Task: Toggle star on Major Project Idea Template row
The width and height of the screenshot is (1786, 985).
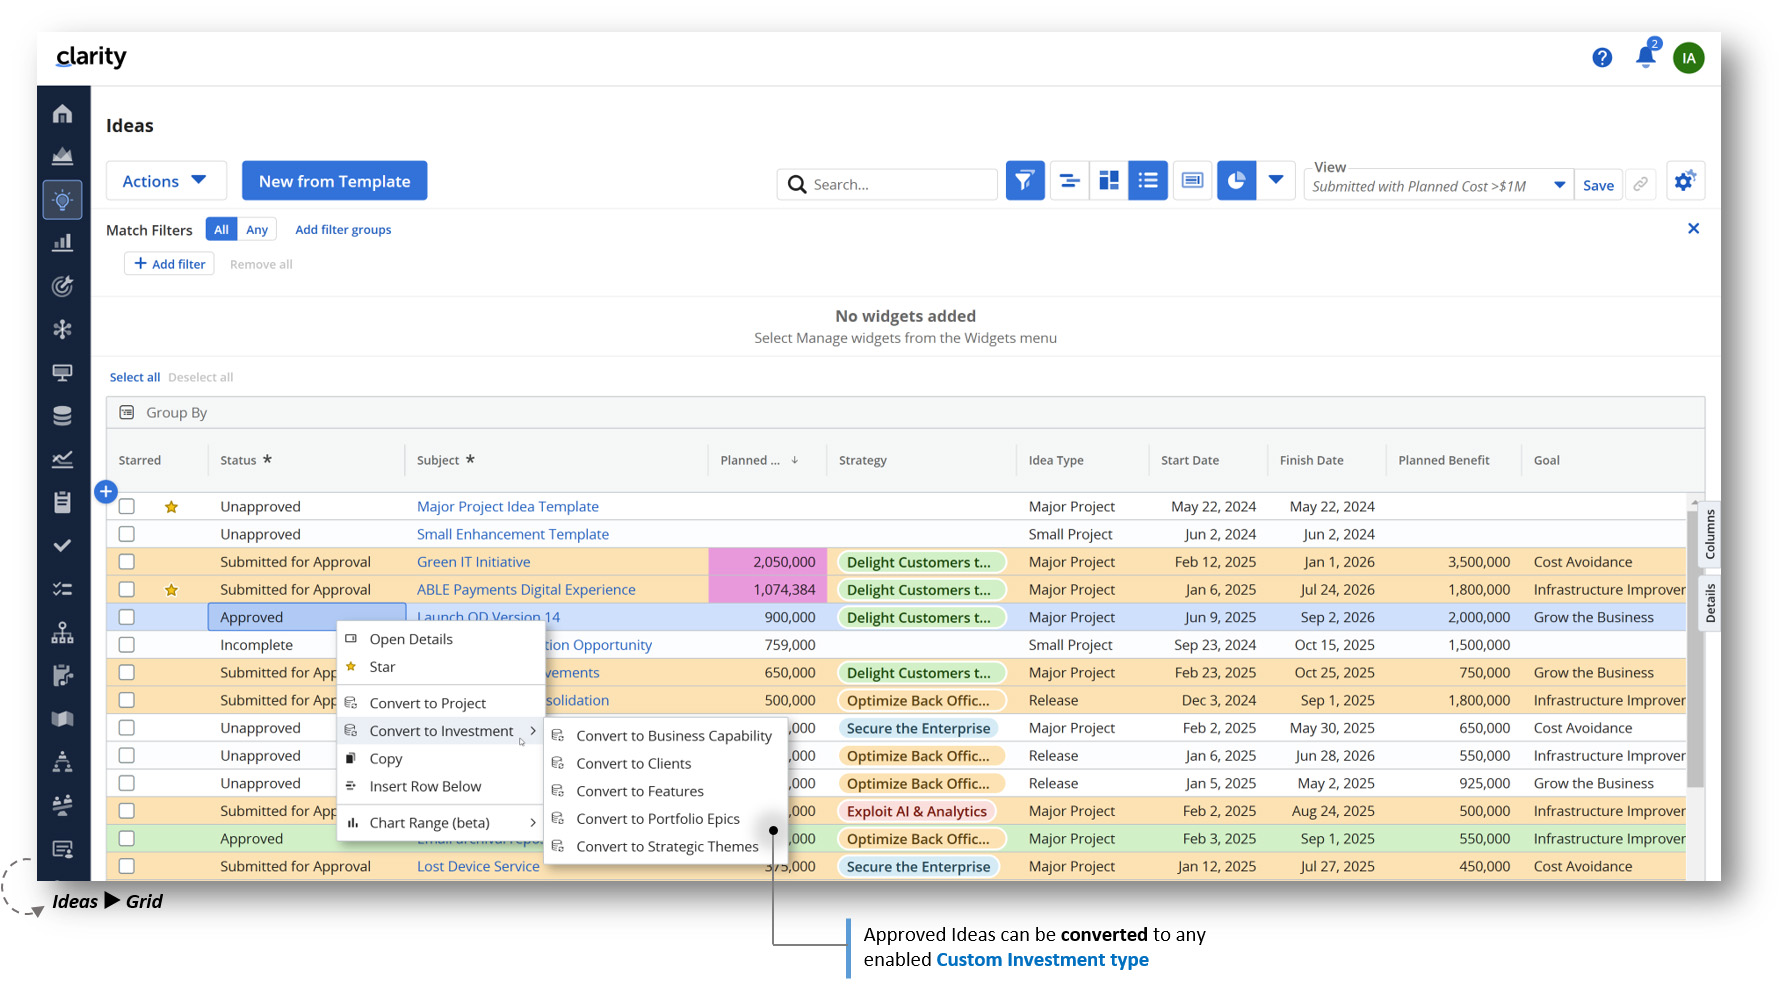Action: (171, 507)
